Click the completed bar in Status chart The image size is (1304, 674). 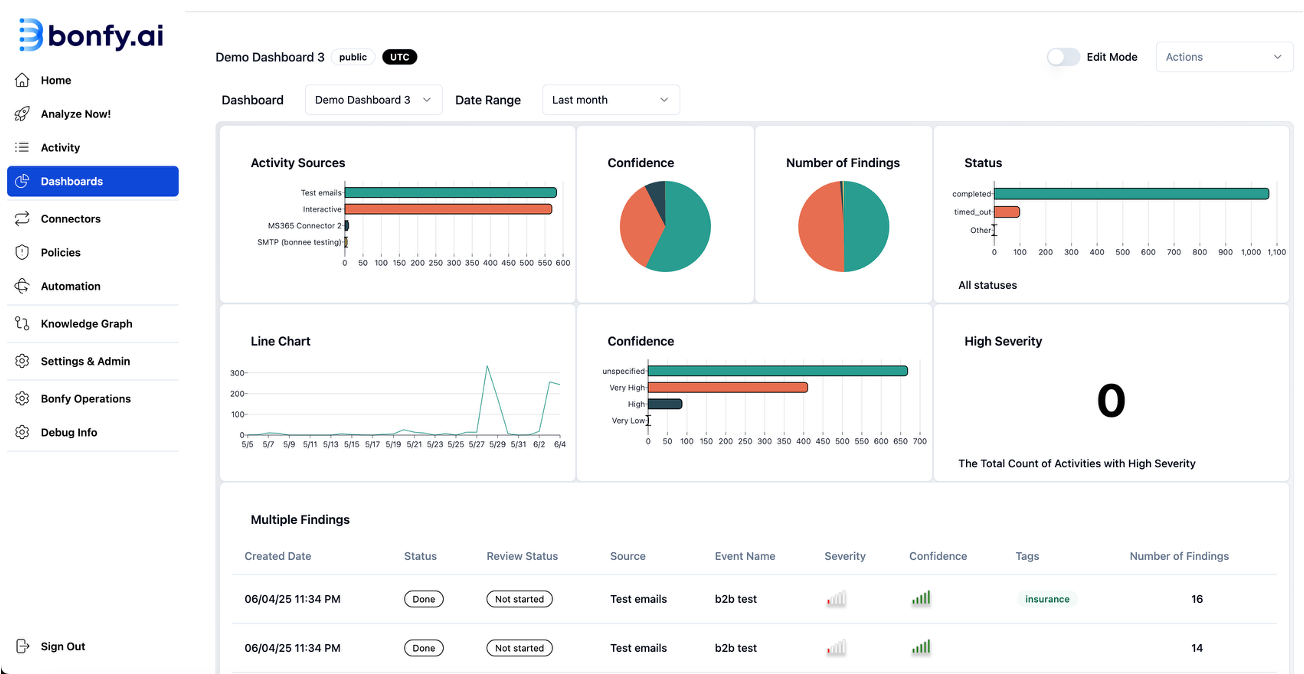1130,194
